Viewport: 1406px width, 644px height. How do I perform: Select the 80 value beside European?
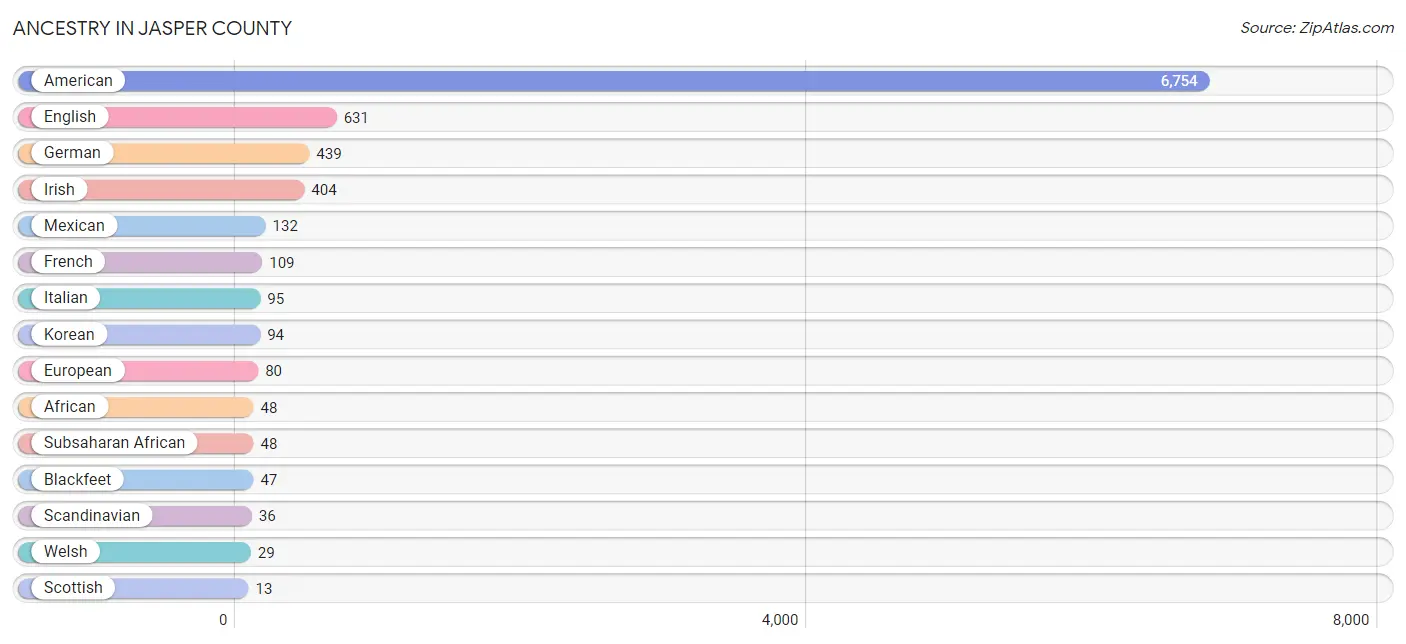coord(273,371)
